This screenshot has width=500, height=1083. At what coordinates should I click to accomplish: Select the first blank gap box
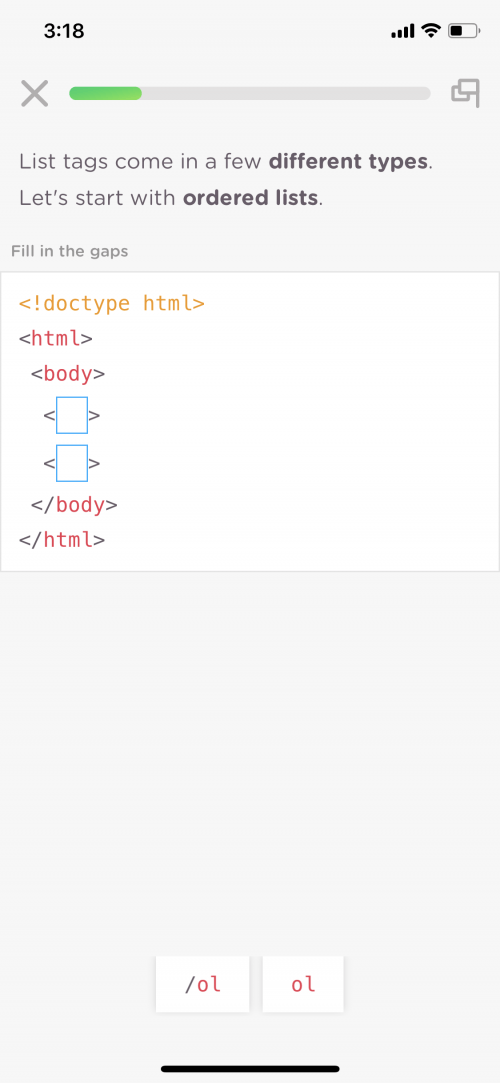[72, 415]
